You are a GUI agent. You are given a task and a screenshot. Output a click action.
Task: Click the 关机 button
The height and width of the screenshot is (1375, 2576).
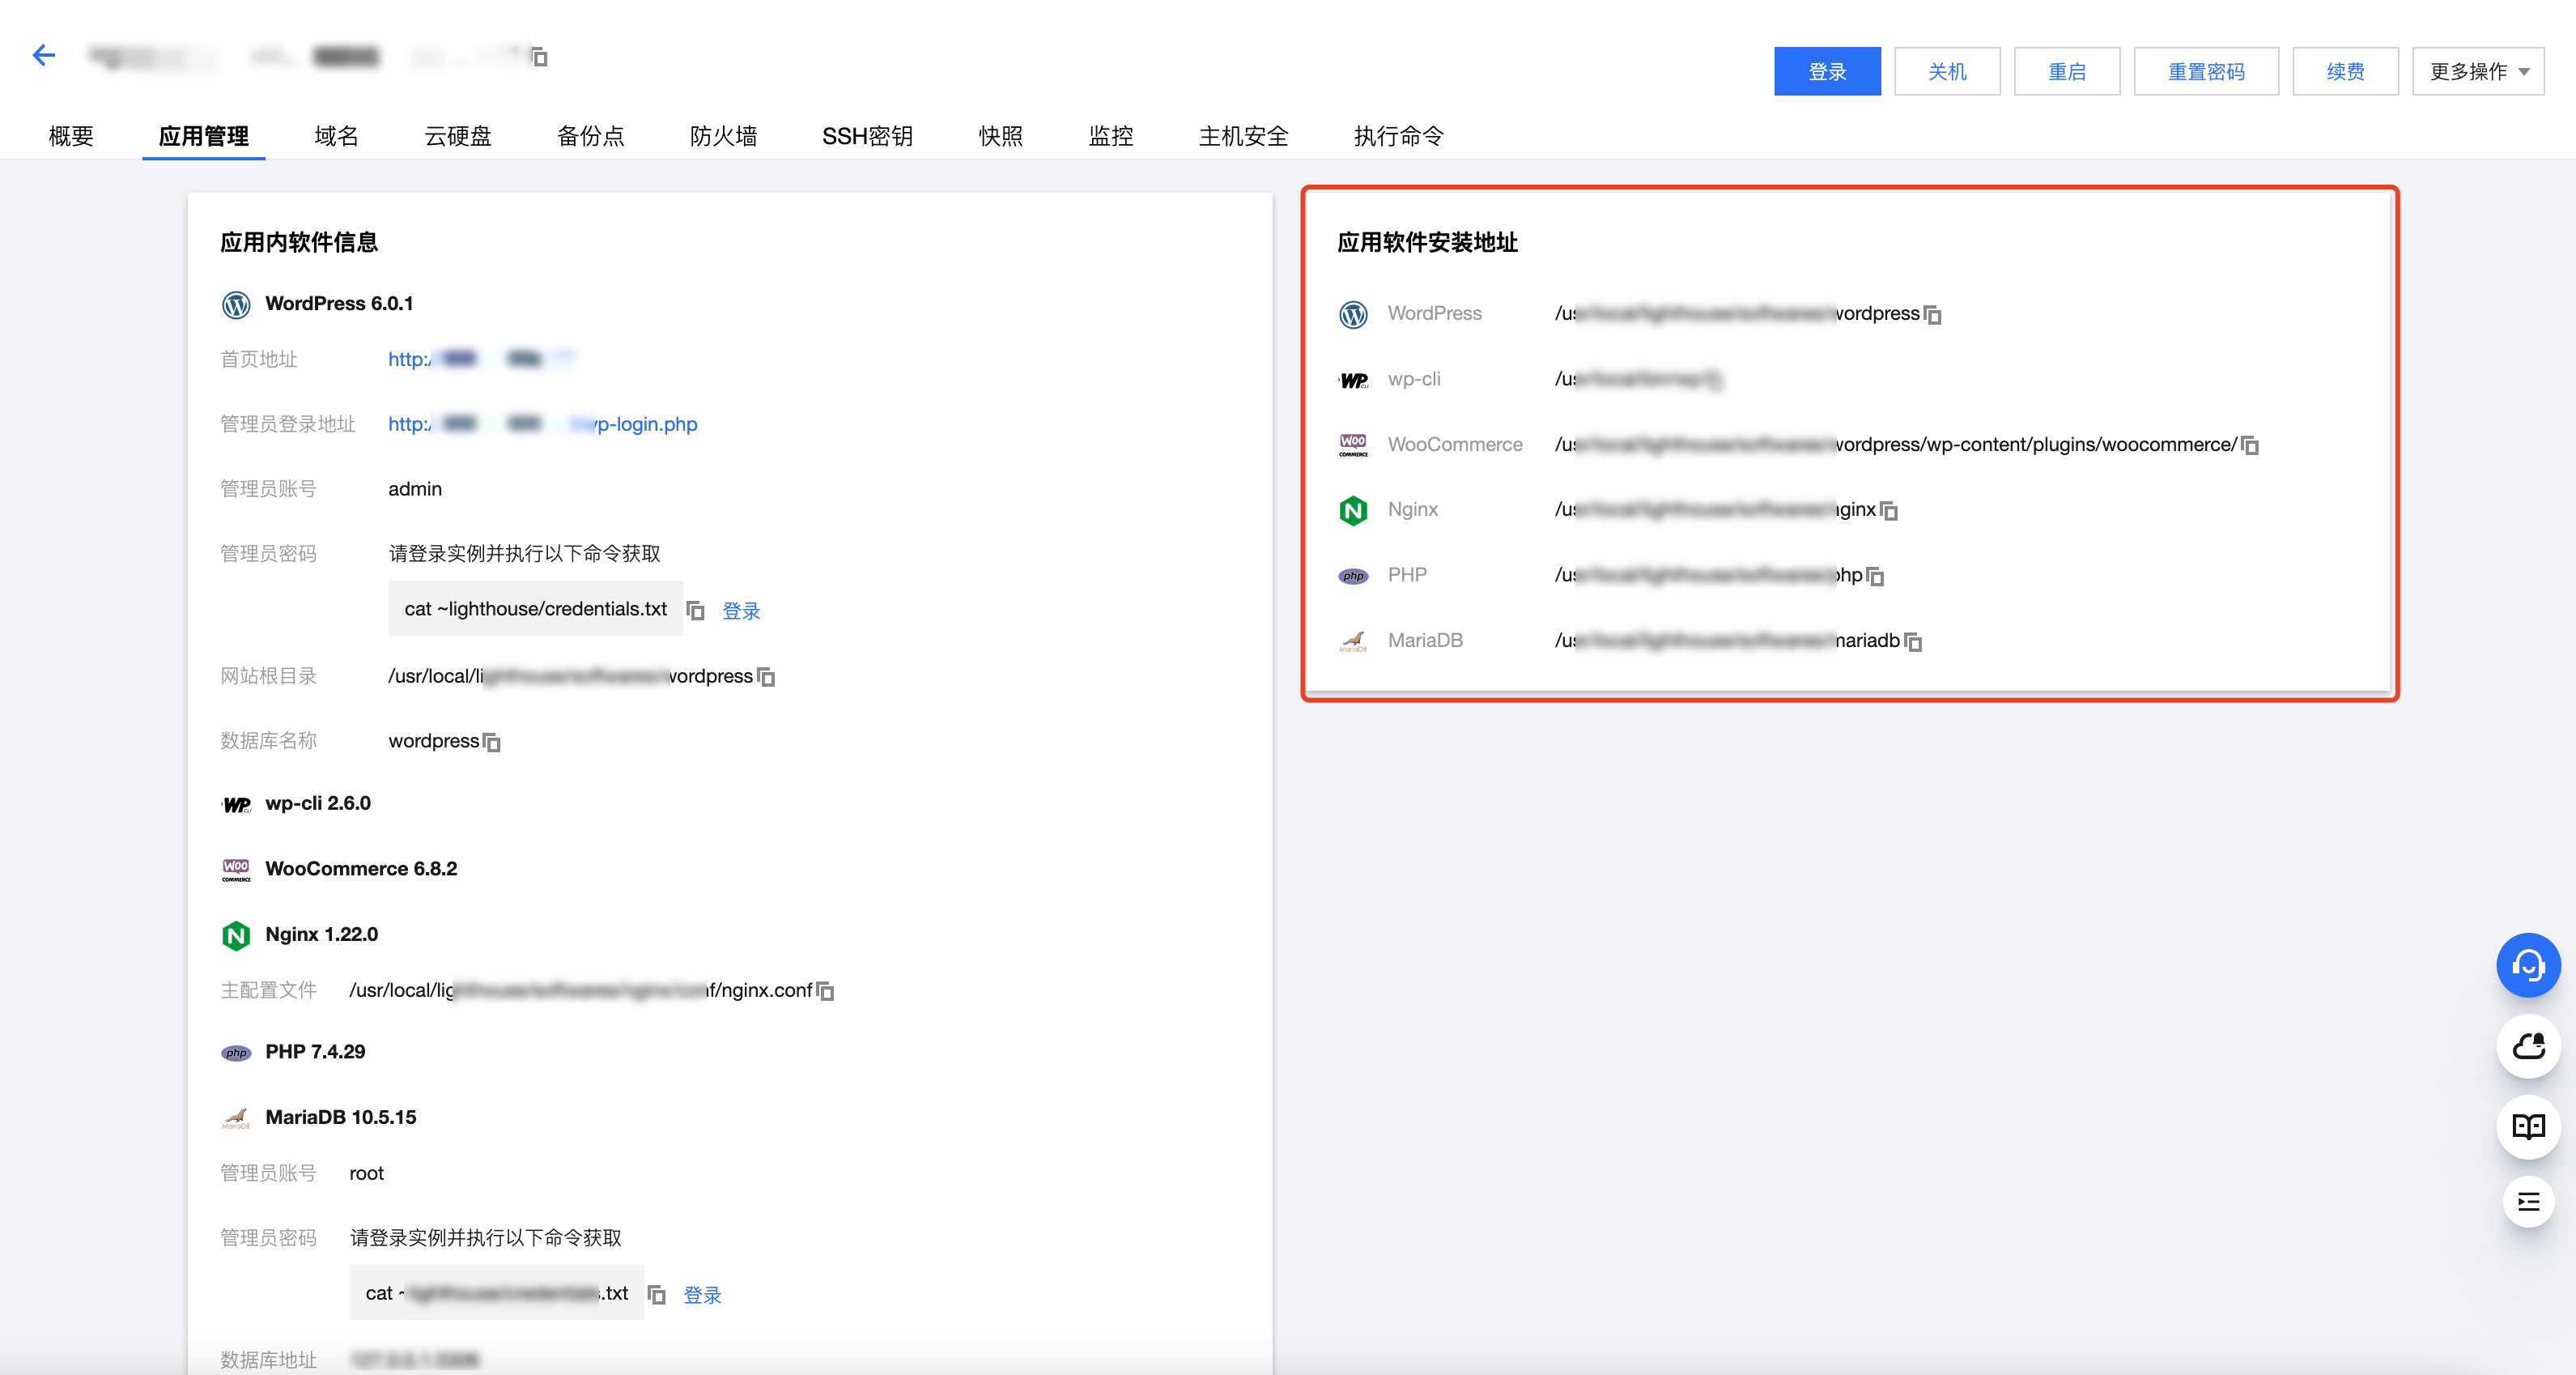click(1947, 71)
